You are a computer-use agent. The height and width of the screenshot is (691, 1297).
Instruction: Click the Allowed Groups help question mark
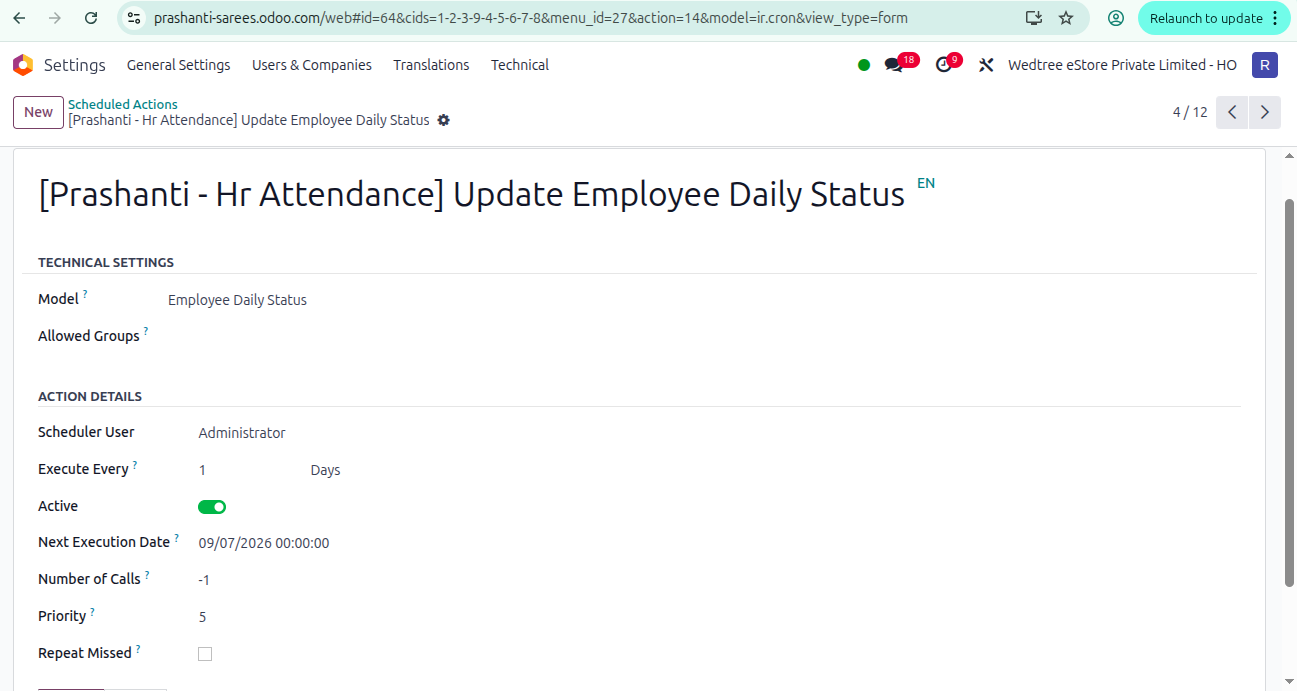click(146, 332)
